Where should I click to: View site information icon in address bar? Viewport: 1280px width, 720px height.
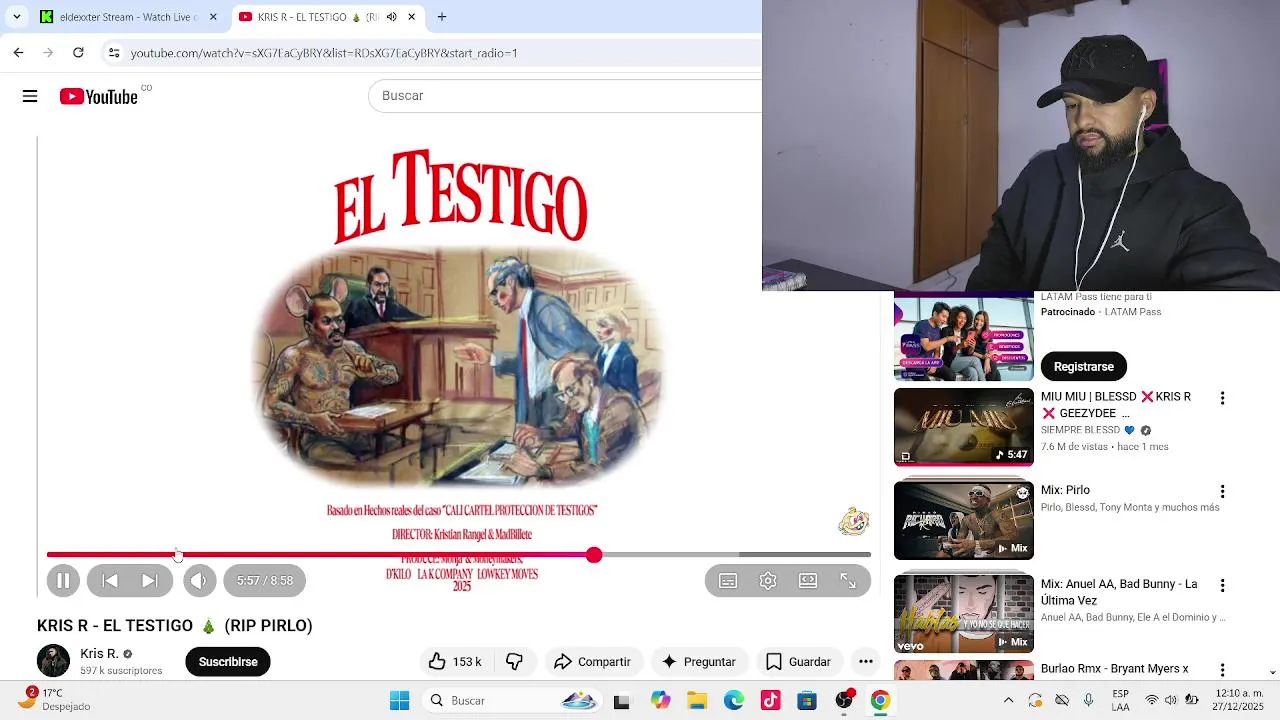coord(114,53)
